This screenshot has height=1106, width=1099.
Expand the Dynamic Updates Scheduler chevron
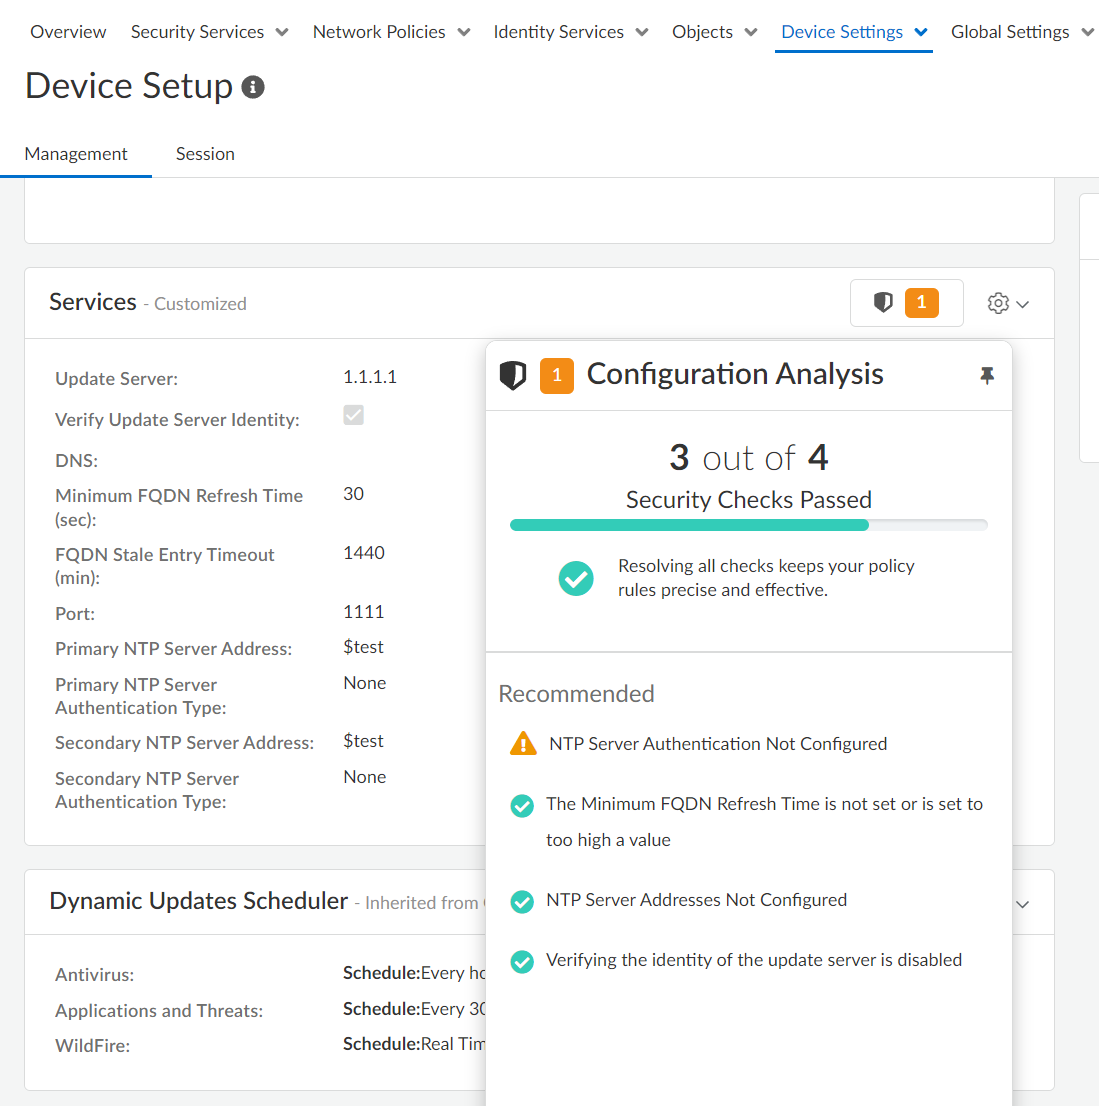coord(1022,904)
